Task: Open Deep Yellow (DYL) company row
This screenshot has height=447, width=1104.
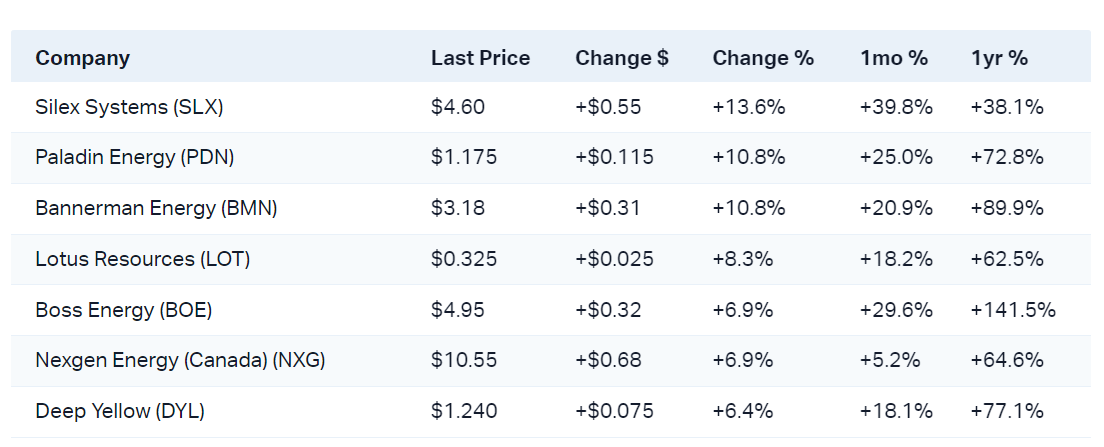Action: tap(120, 411)
